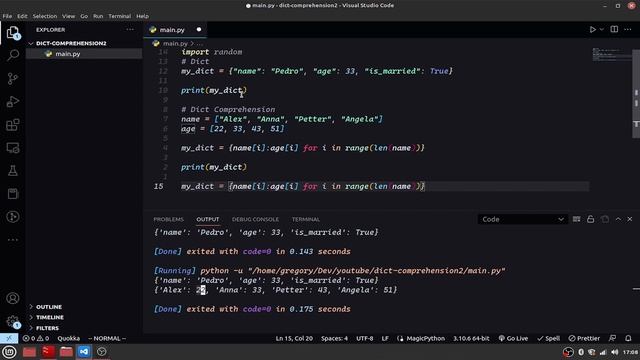Close the bottom panel
The height and width of the screenshot is (360, 640).
coord(630,219)
